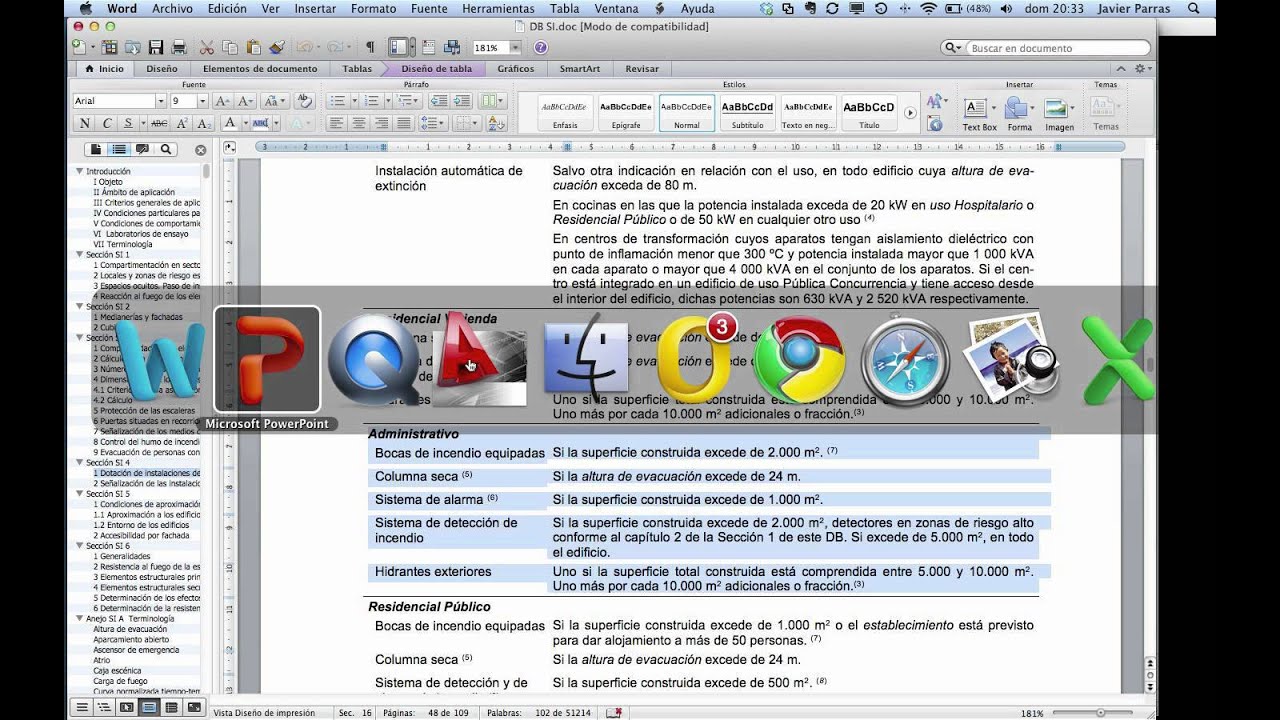Collapse the Sección SI 1 outline group

(x=79, y=255)
